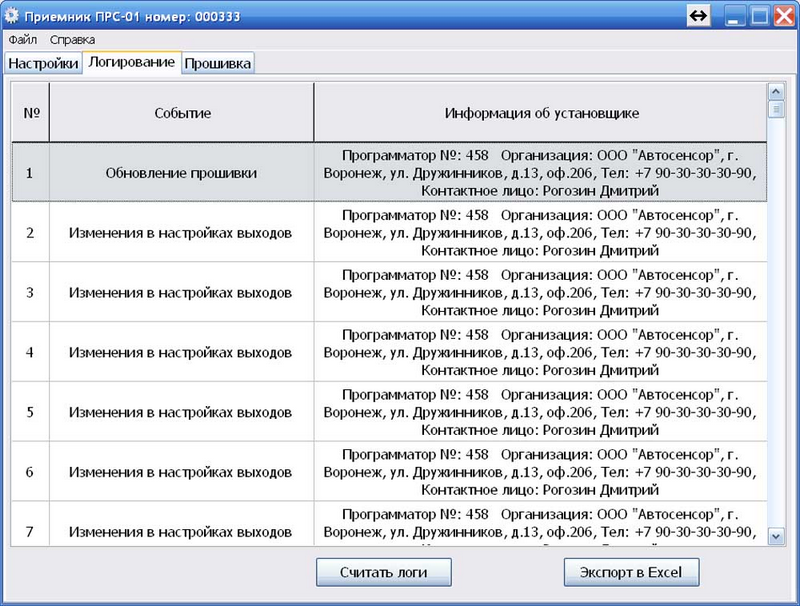The image size is (800, 606).
Task: Click Изменения в настройках выходов in row 6
Action: click(x=182, y=471)
